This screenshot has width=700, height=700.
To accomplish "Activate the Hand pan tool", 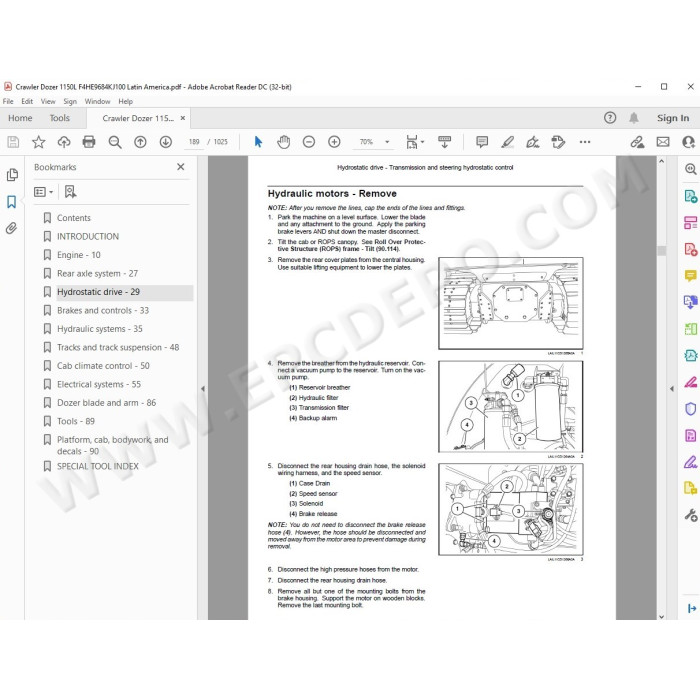I will tap(283, 142).
